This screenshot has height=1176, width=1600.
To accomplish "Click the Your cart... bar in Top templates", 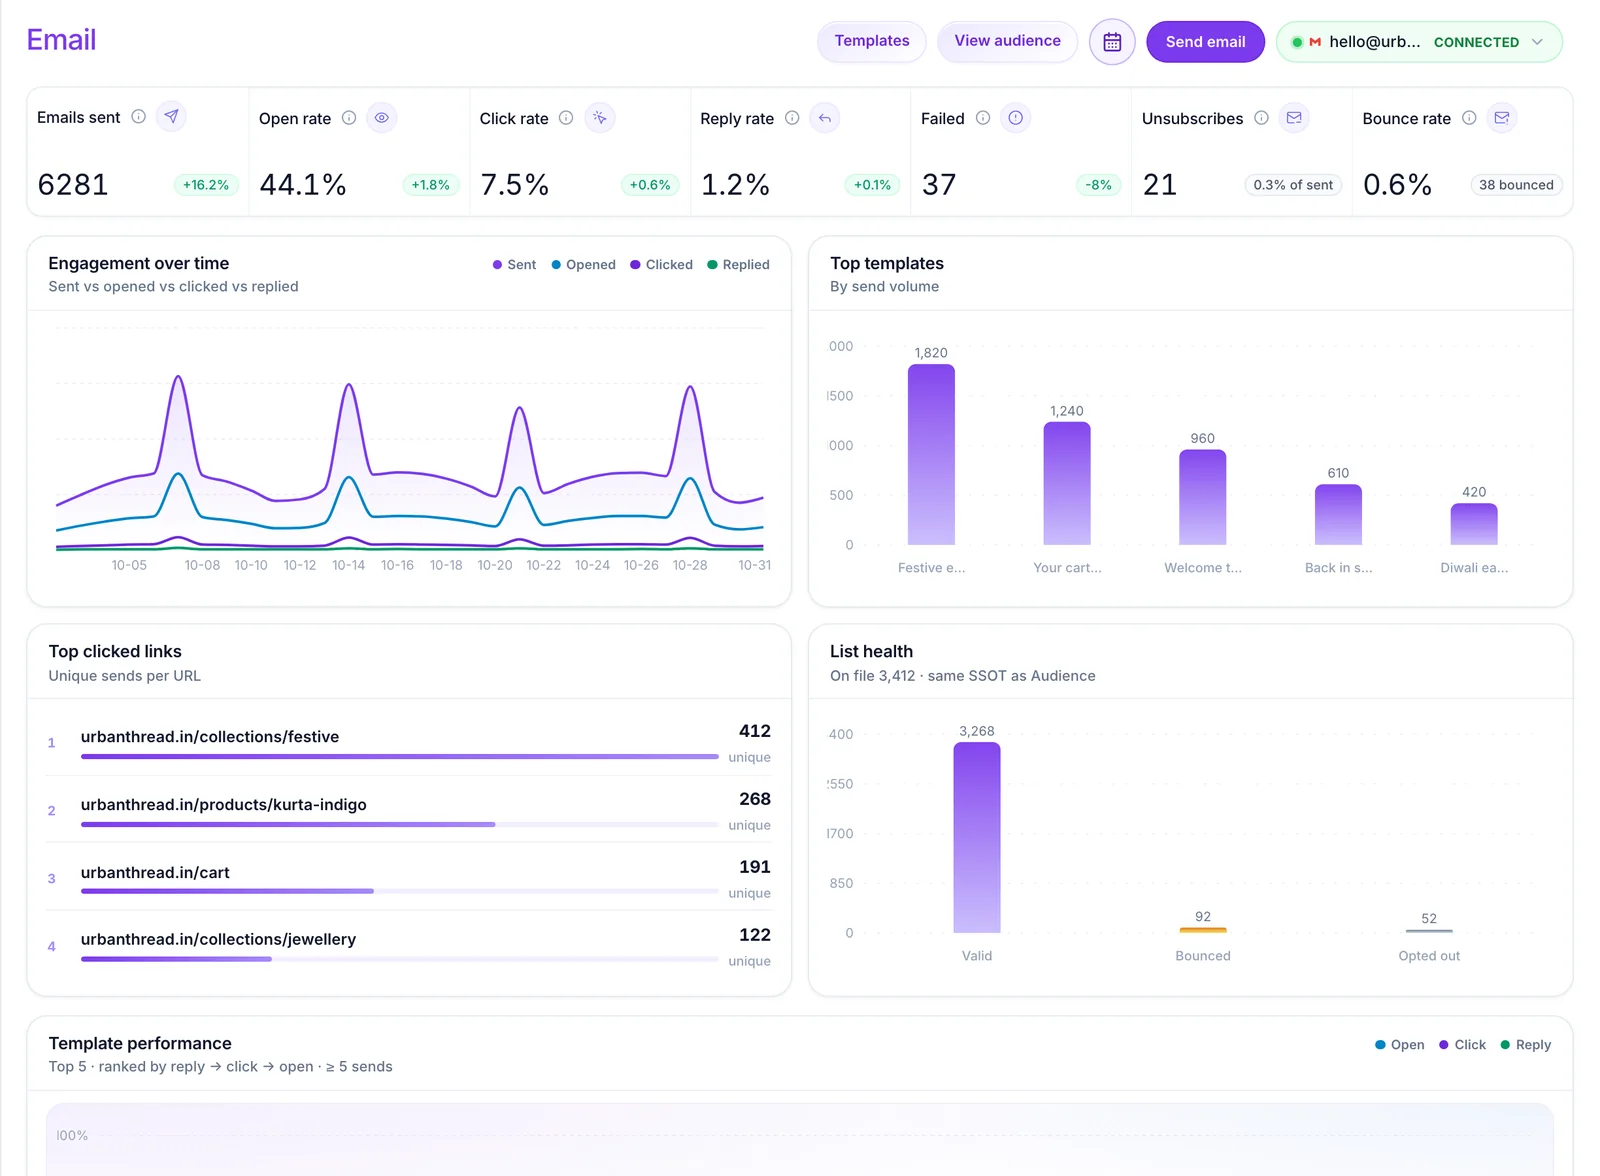I will coord(1067,484).
